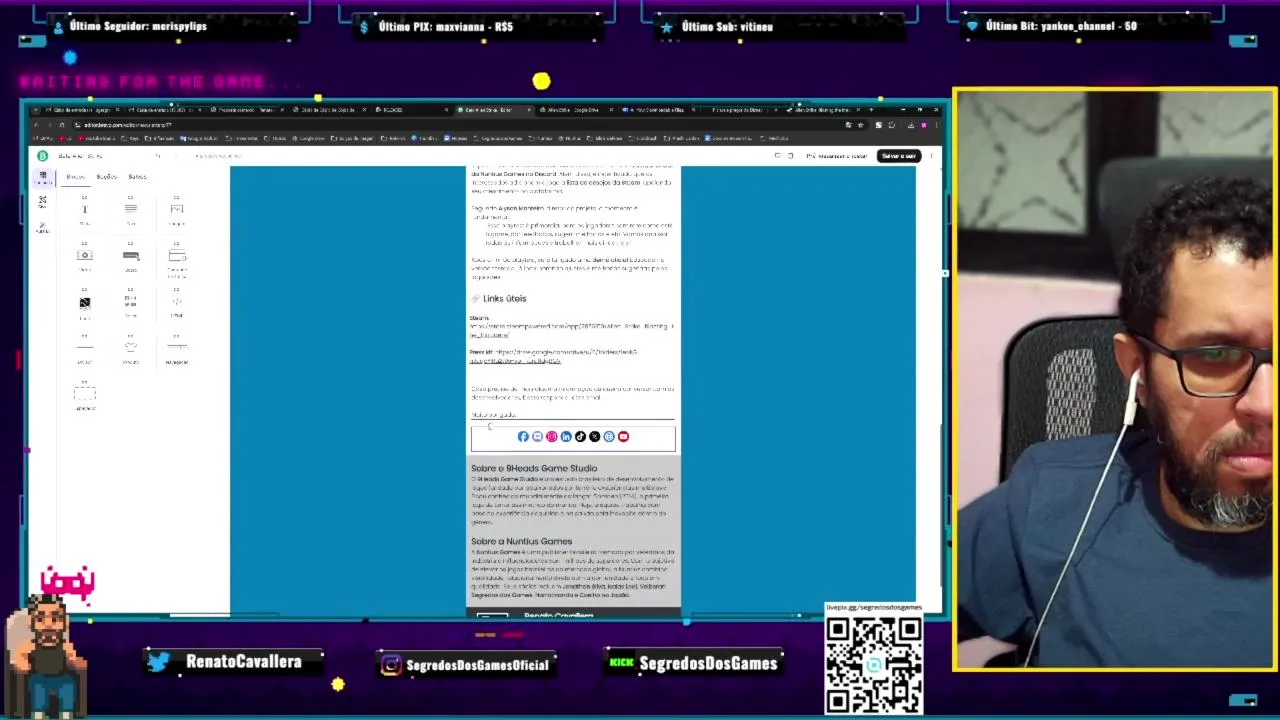Viewport: 1280px width, 720px height.
Task: Select the Sobre o 8Heads Game Studio heading
Action: (534, 468)
